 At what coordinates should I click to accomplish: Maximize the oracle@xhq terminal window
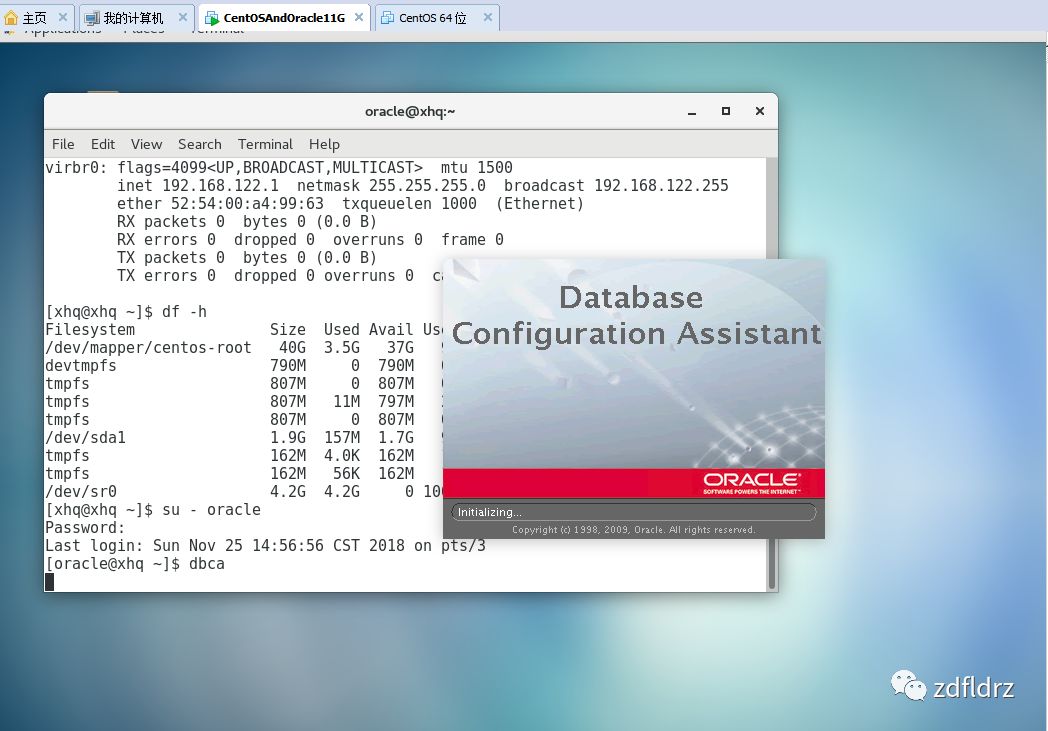pyautogui.click(x=726, y=111)
